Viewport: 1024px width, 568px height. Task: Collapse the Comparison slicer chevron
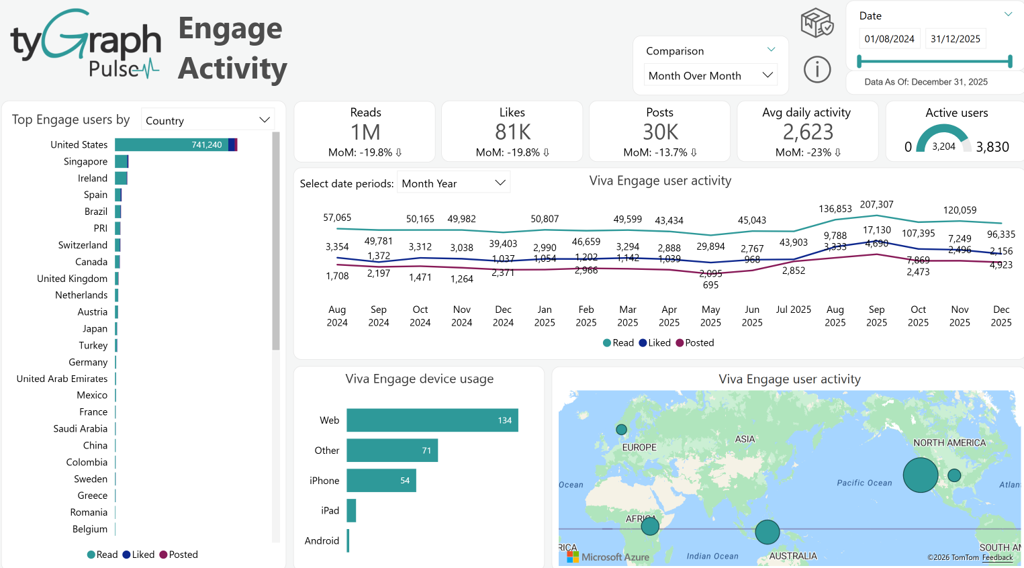[x=771, y=50]
